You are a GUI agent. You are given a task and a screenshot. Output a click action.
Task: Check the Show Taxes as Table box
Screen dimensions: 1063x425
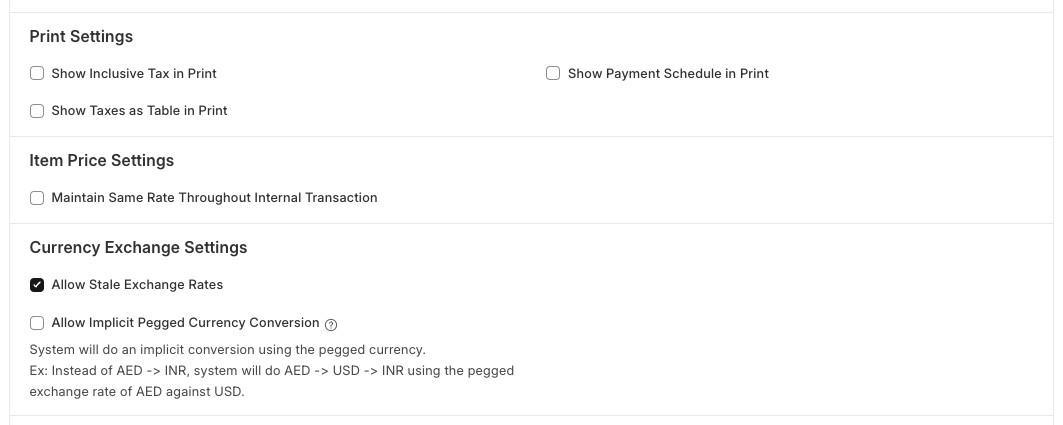point(37,111)
